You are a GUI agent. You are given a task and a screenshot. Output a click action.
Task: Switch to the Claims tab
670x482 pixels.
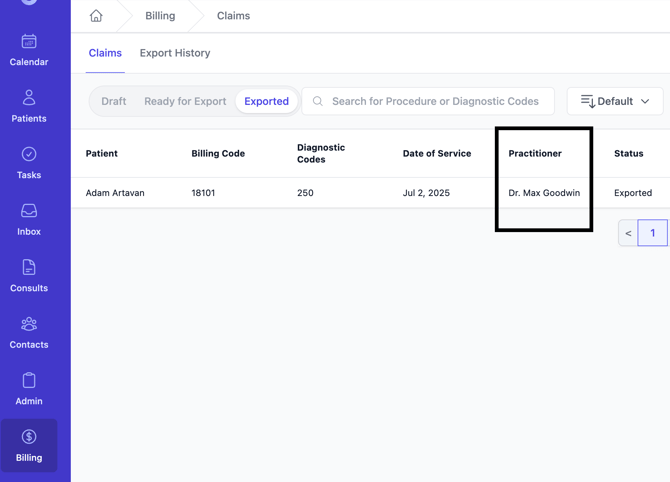tap(105, 53)
